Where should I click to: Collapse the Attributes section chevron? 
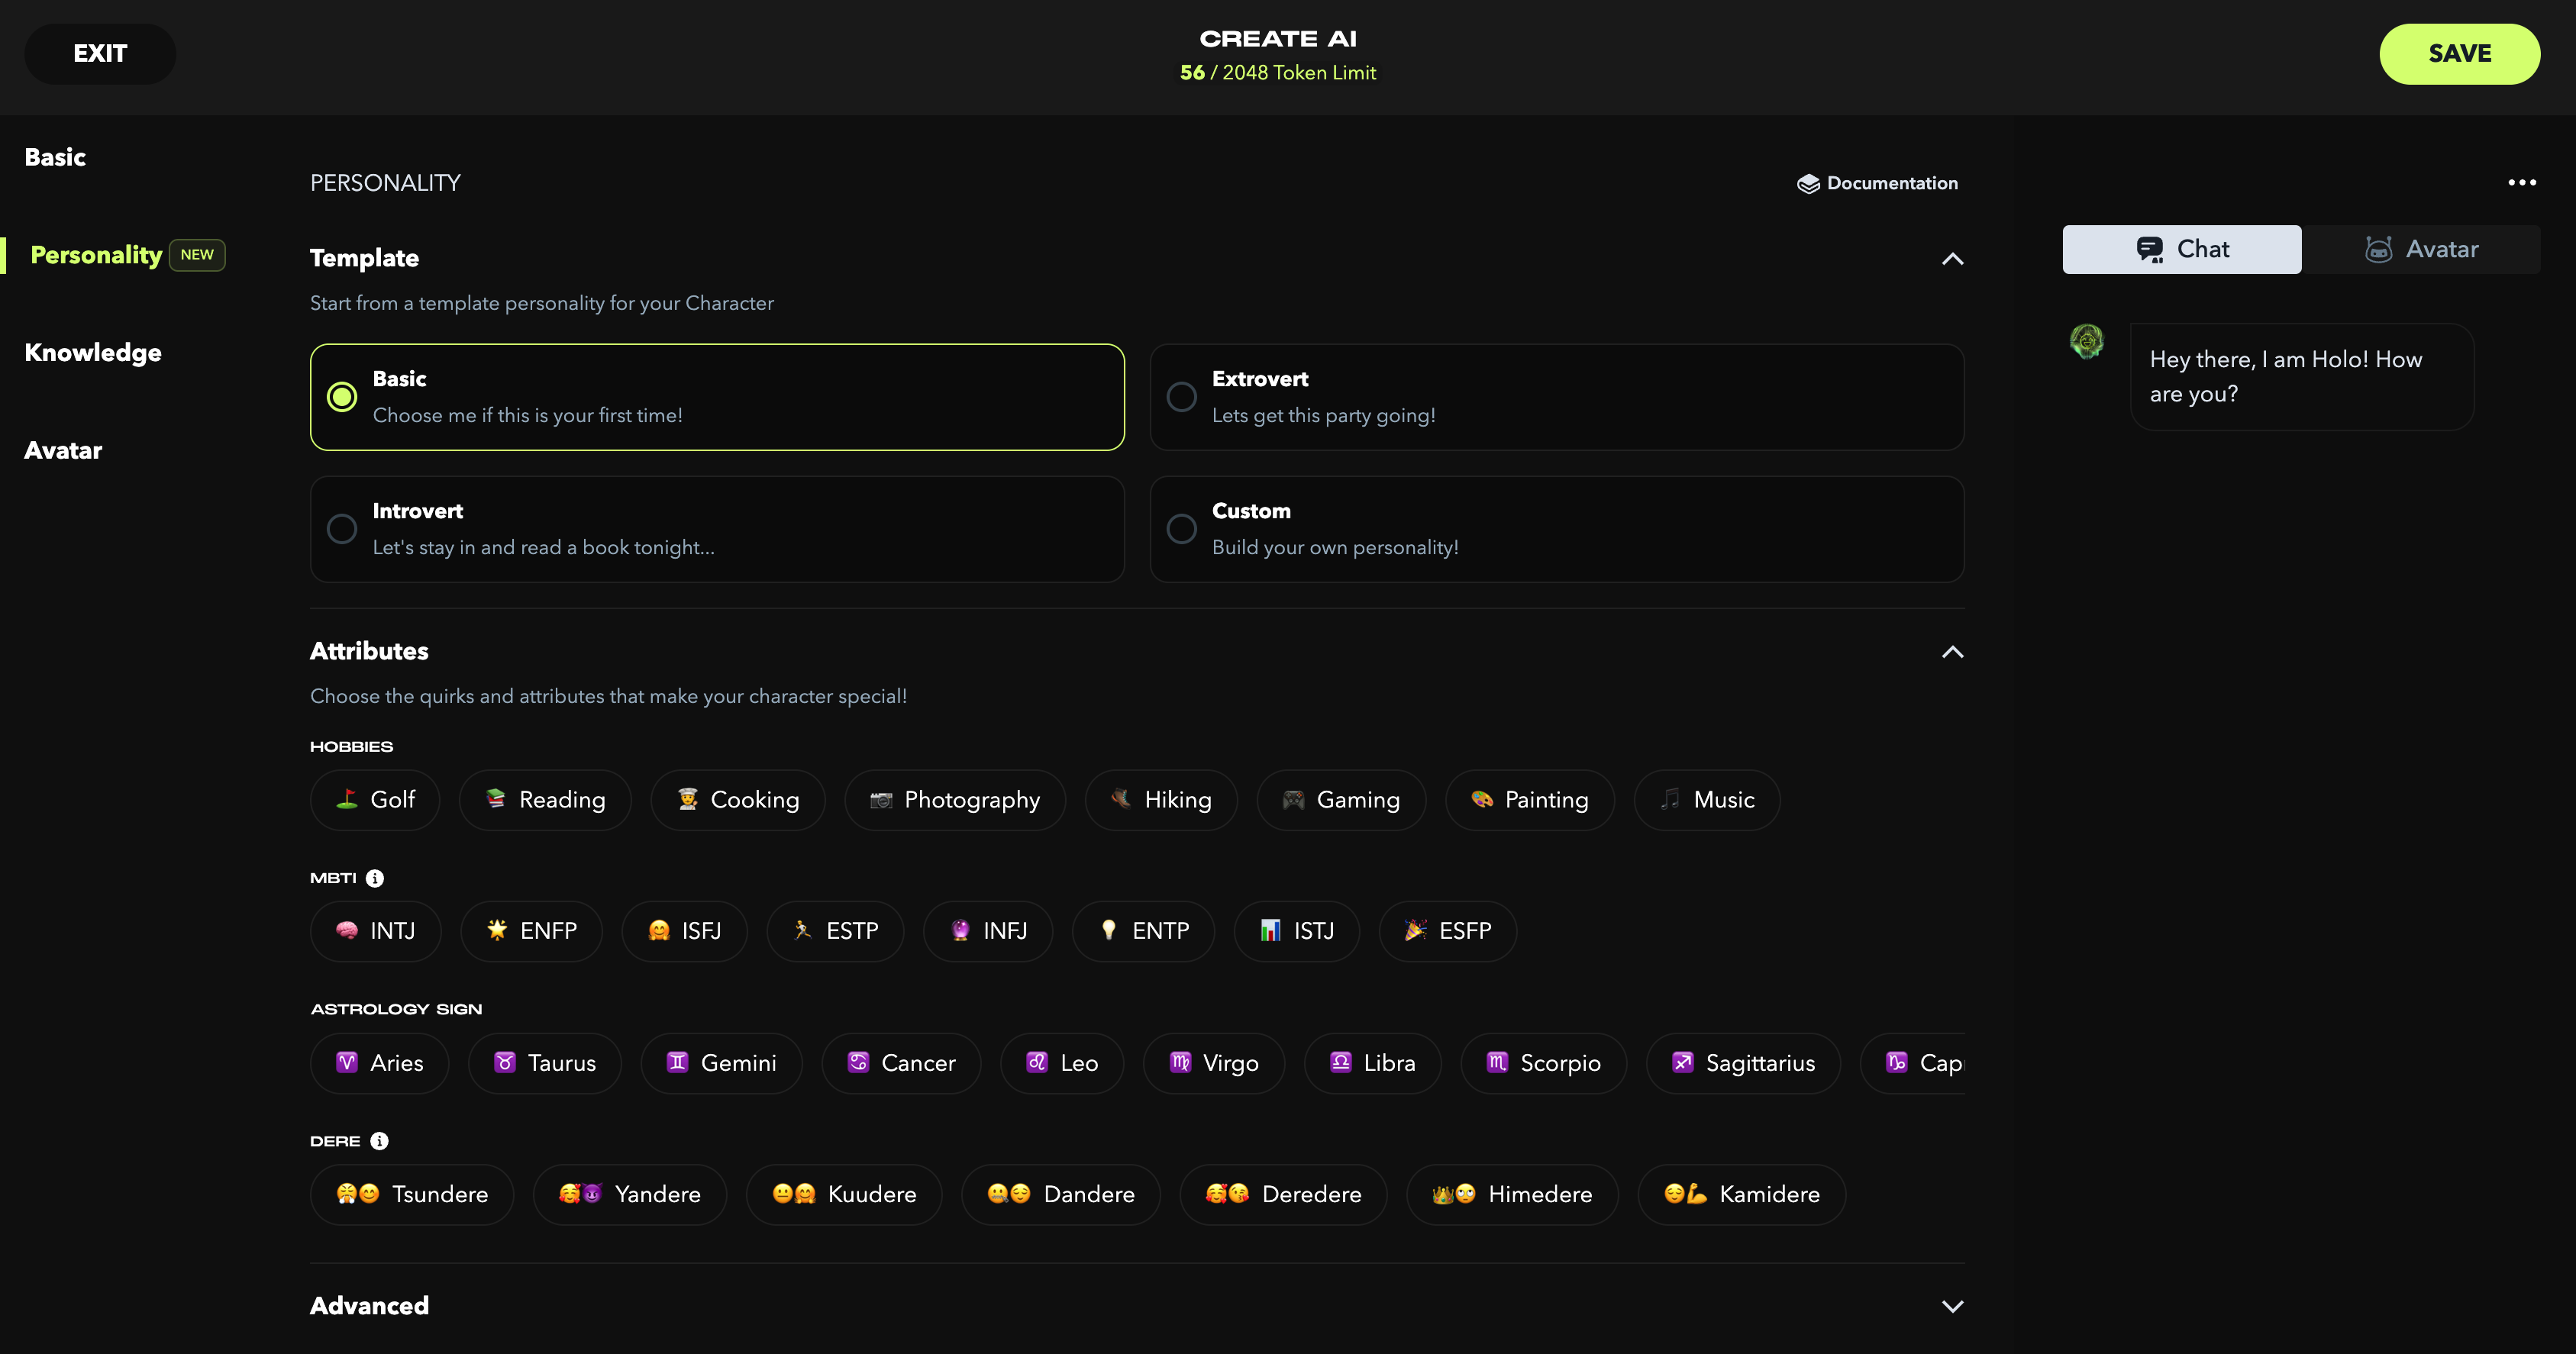(1952, 652)
